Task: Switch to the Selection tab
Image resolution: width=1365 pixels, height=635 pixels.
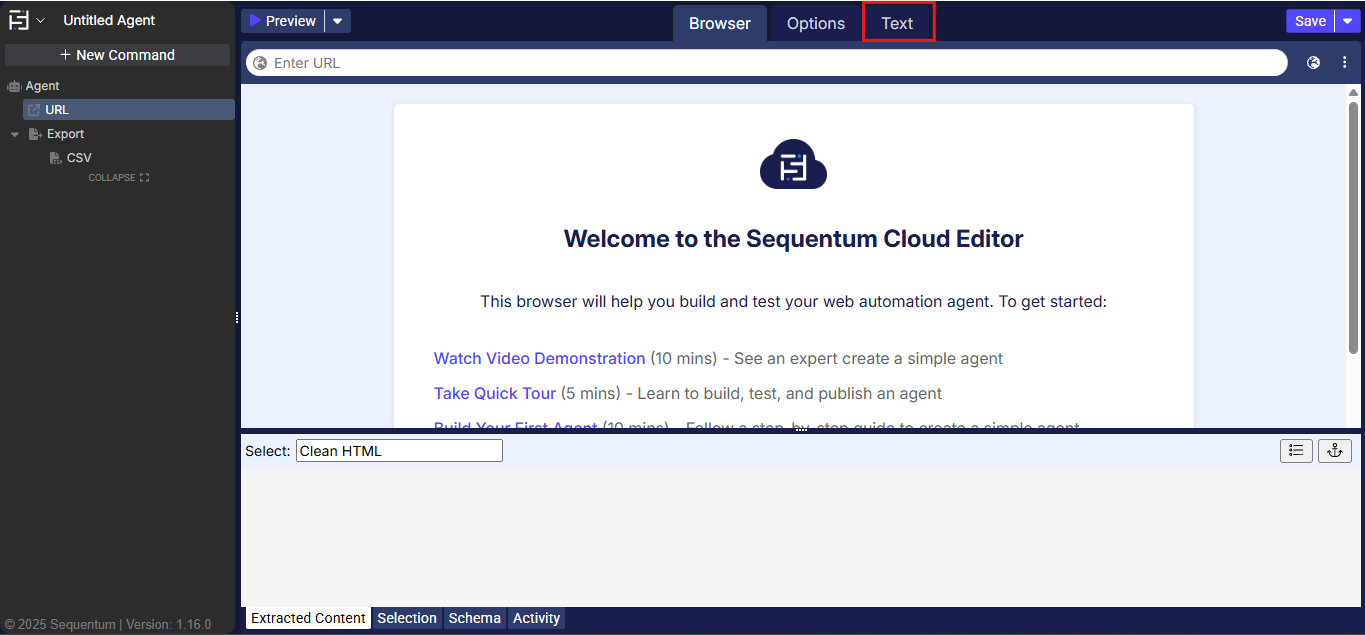Action: (x=407, y=618)
